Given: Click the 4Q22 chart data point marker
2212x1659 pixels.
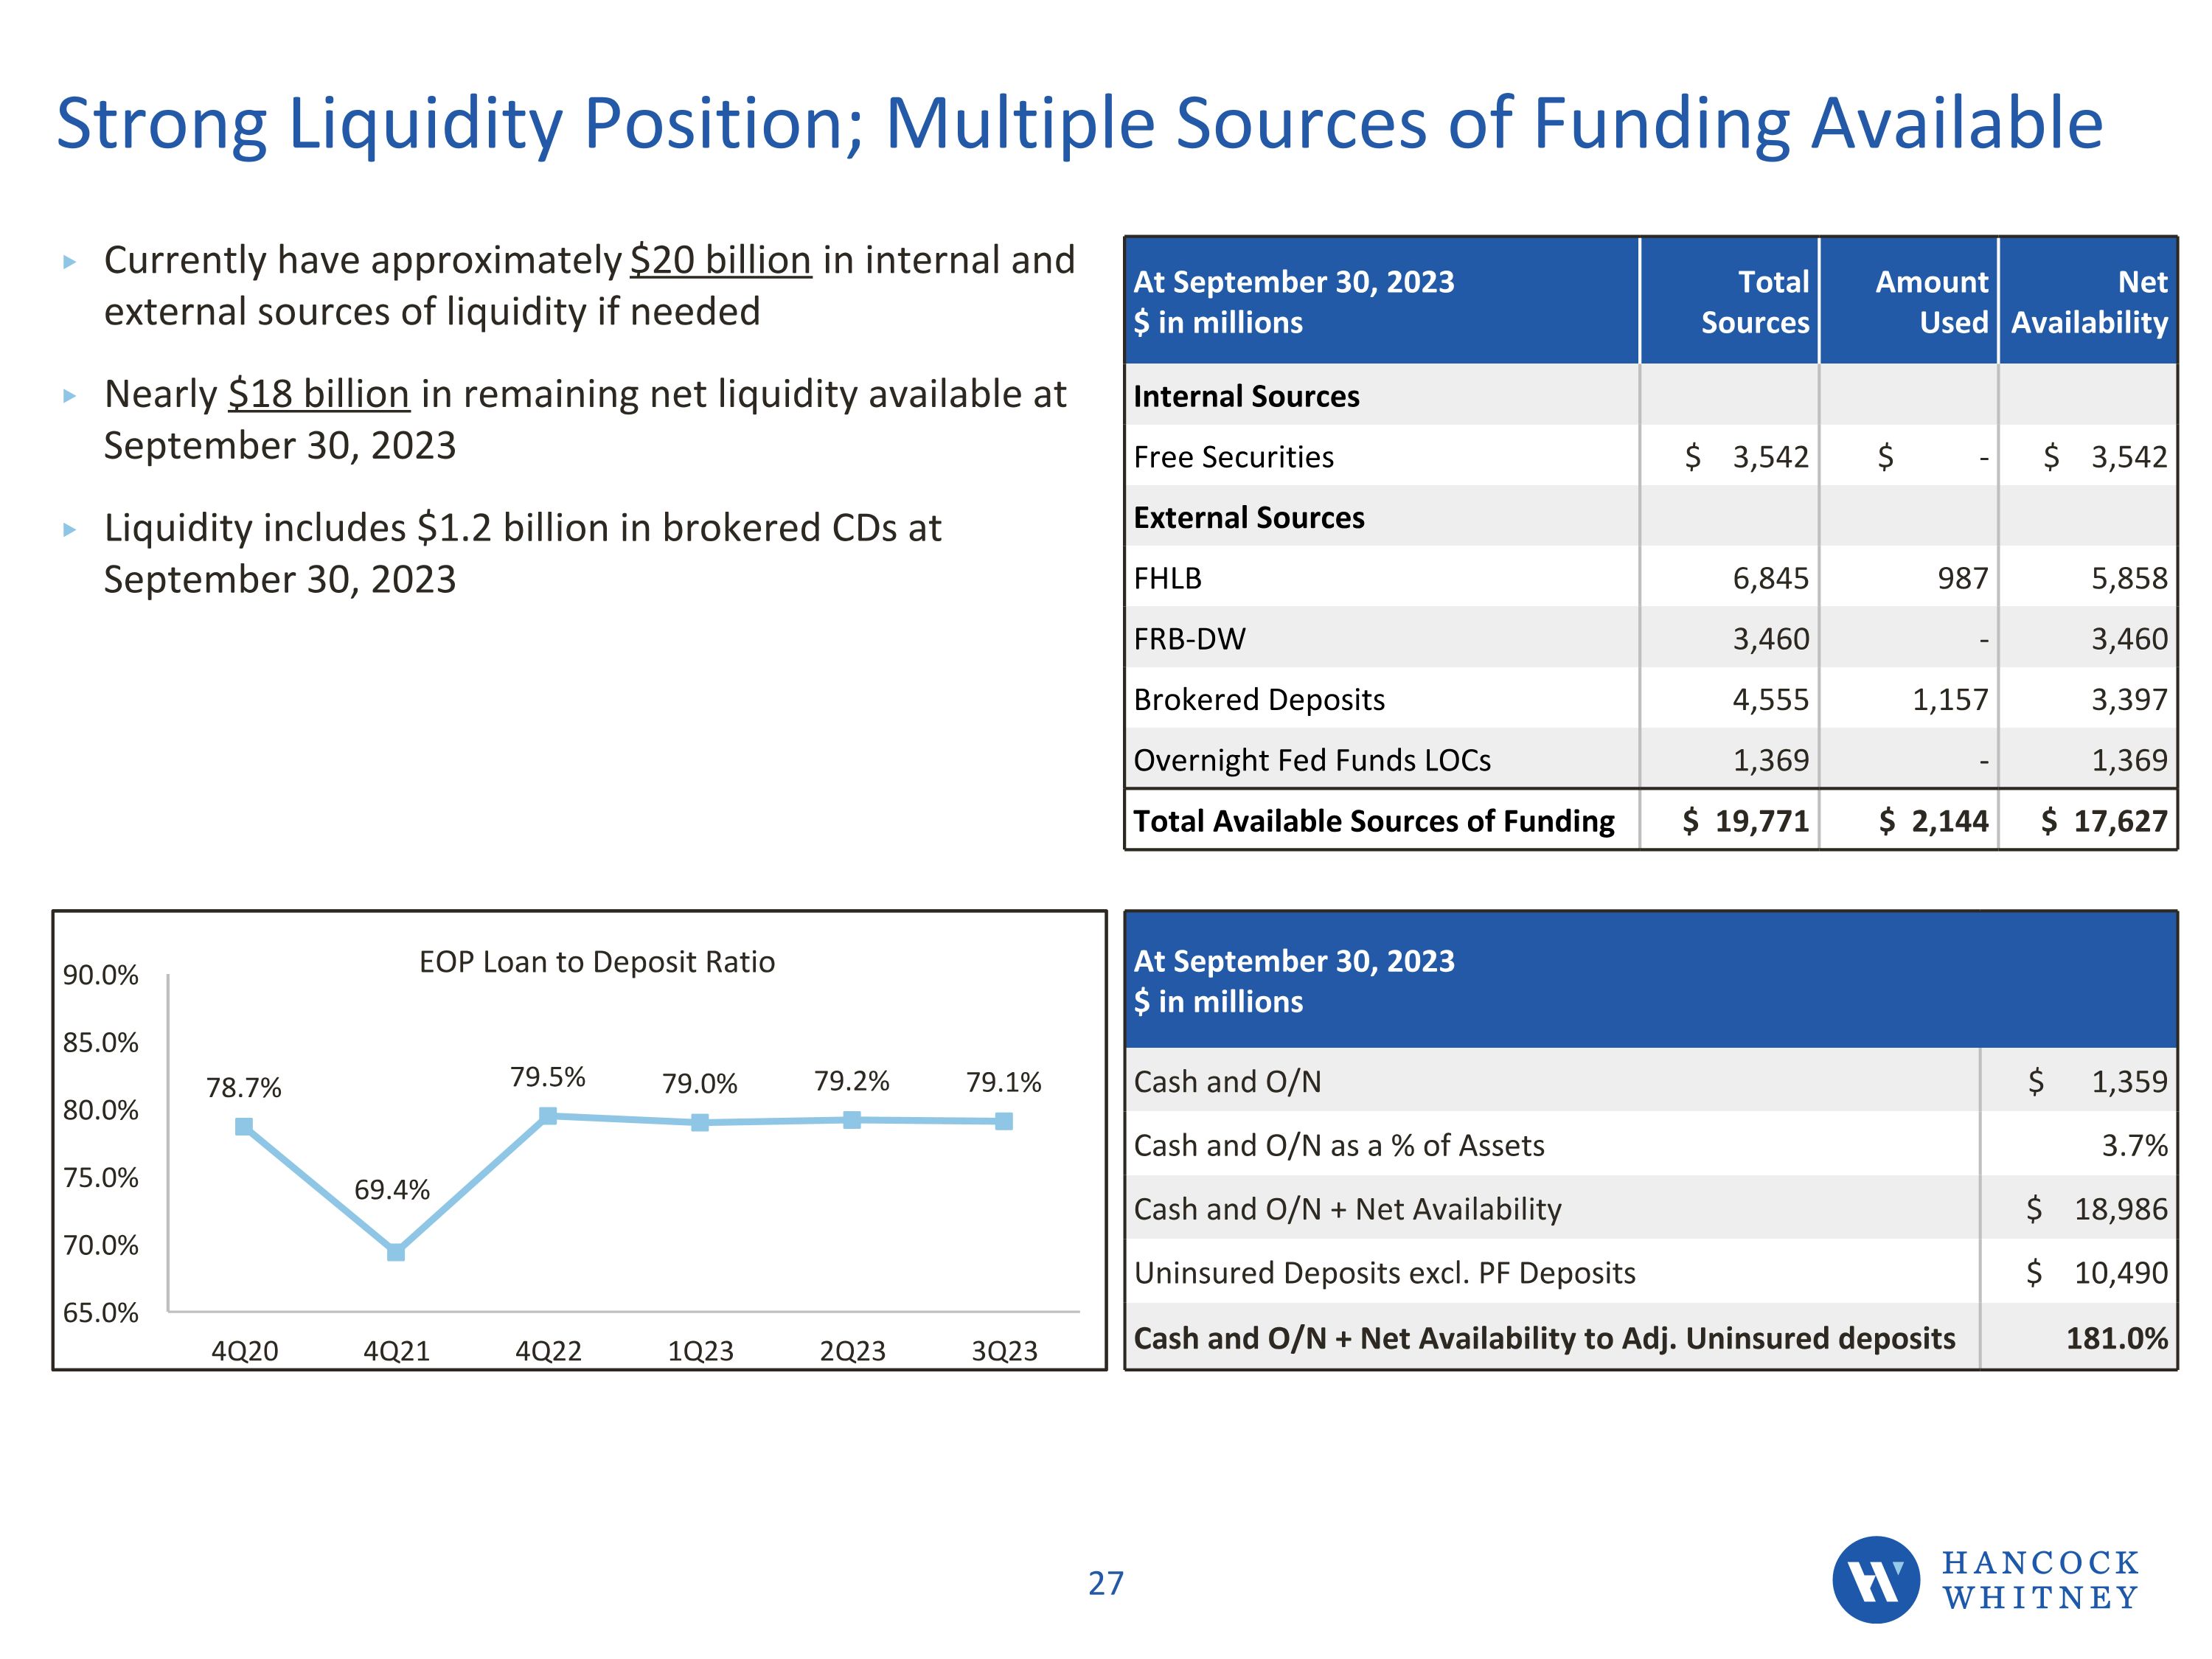Looking at the screenshot, I should [x=548, y=1116].
